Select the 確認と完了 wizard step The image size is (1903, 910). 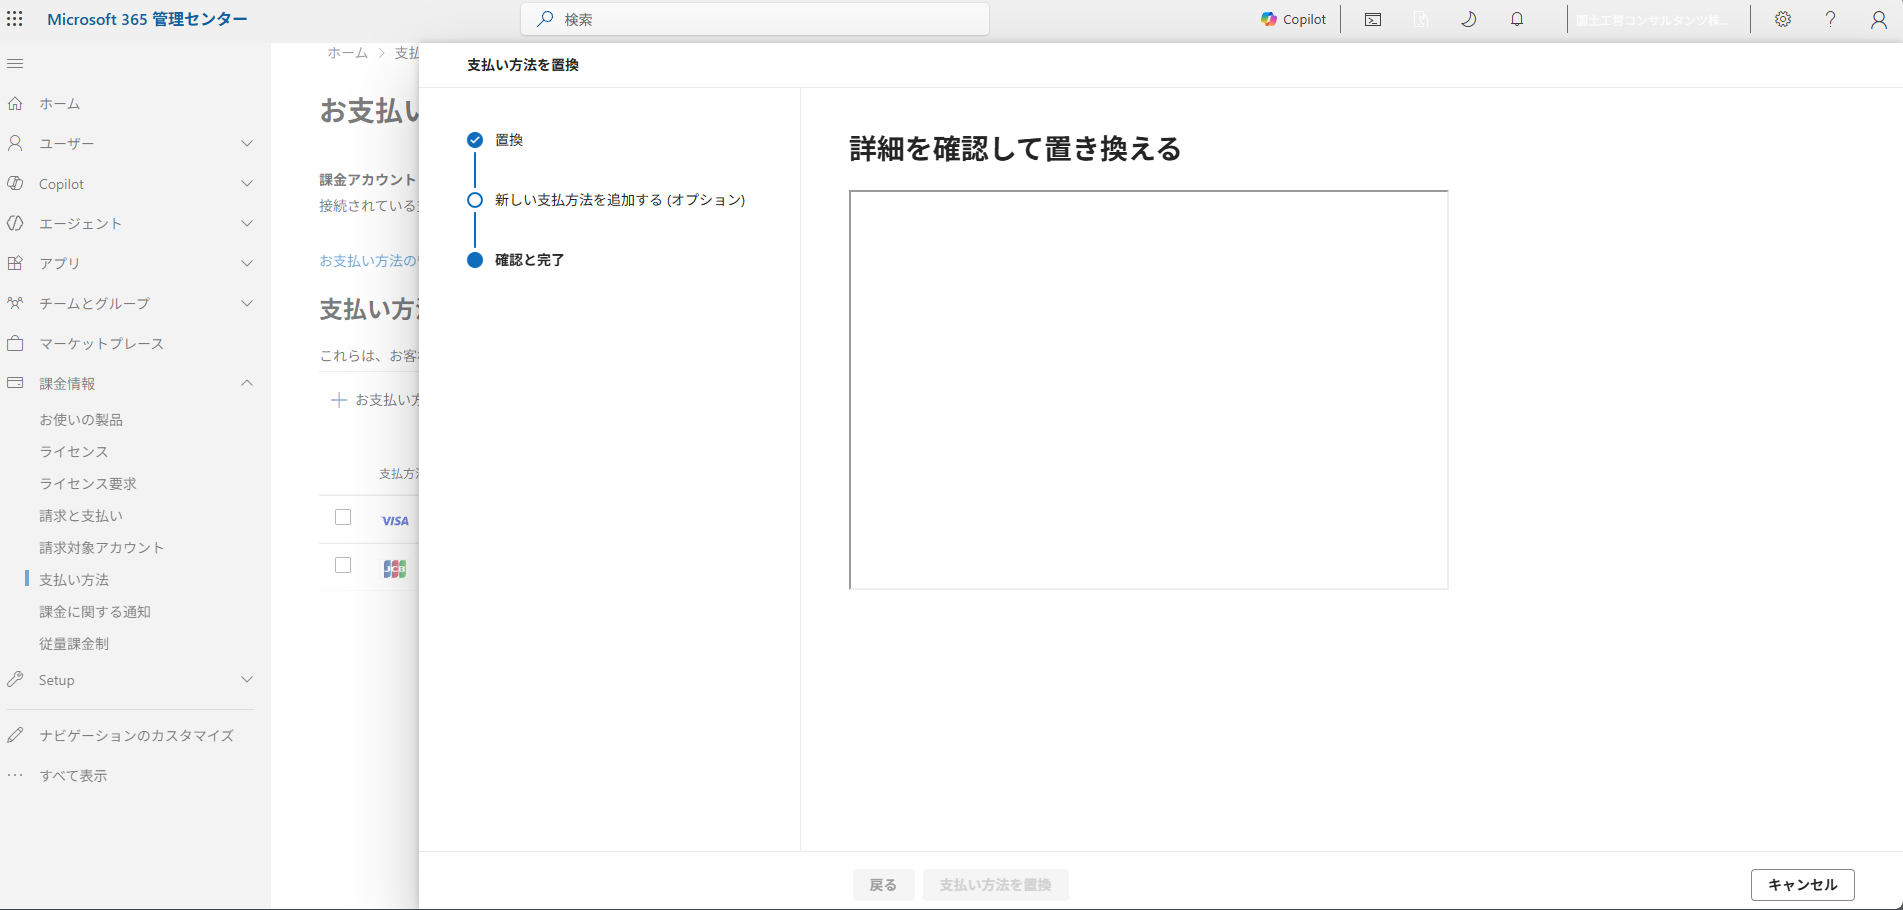click(516, 260)
